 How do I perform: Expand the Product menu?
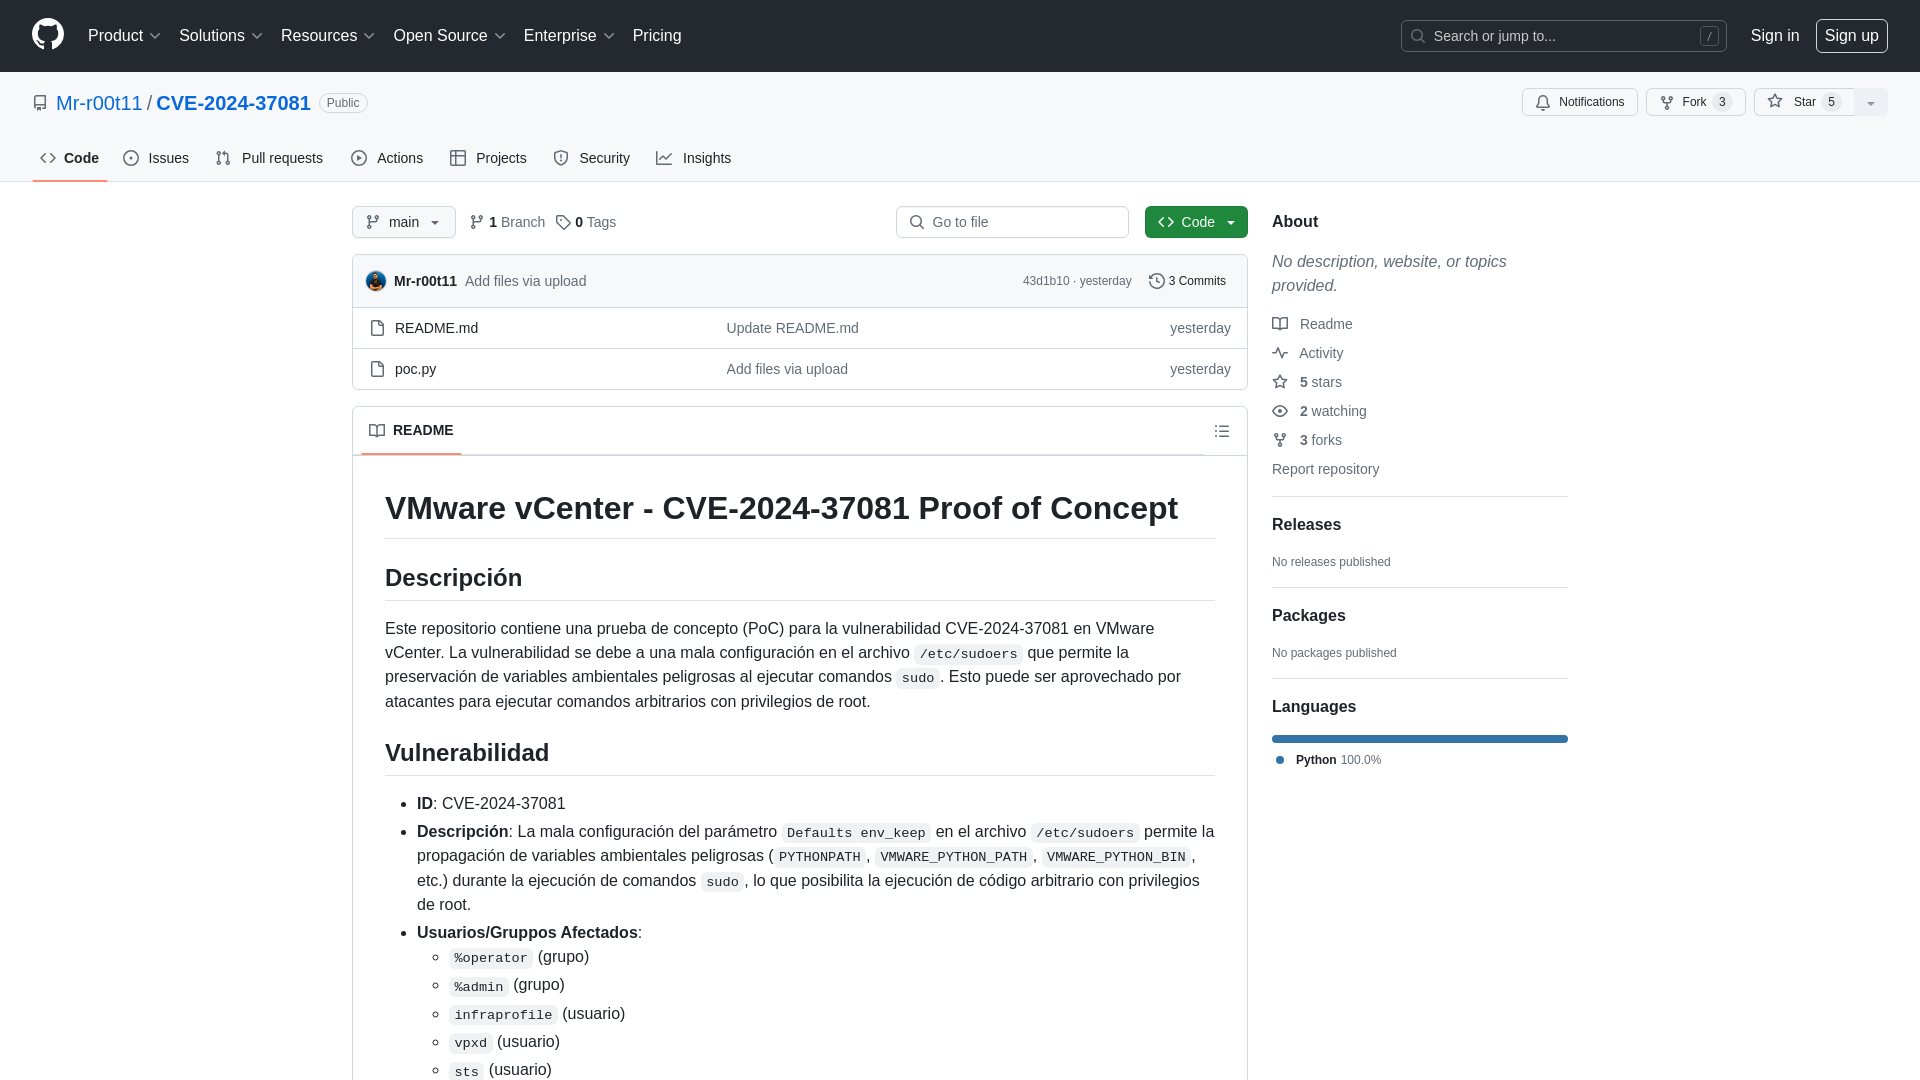(124, 35)
